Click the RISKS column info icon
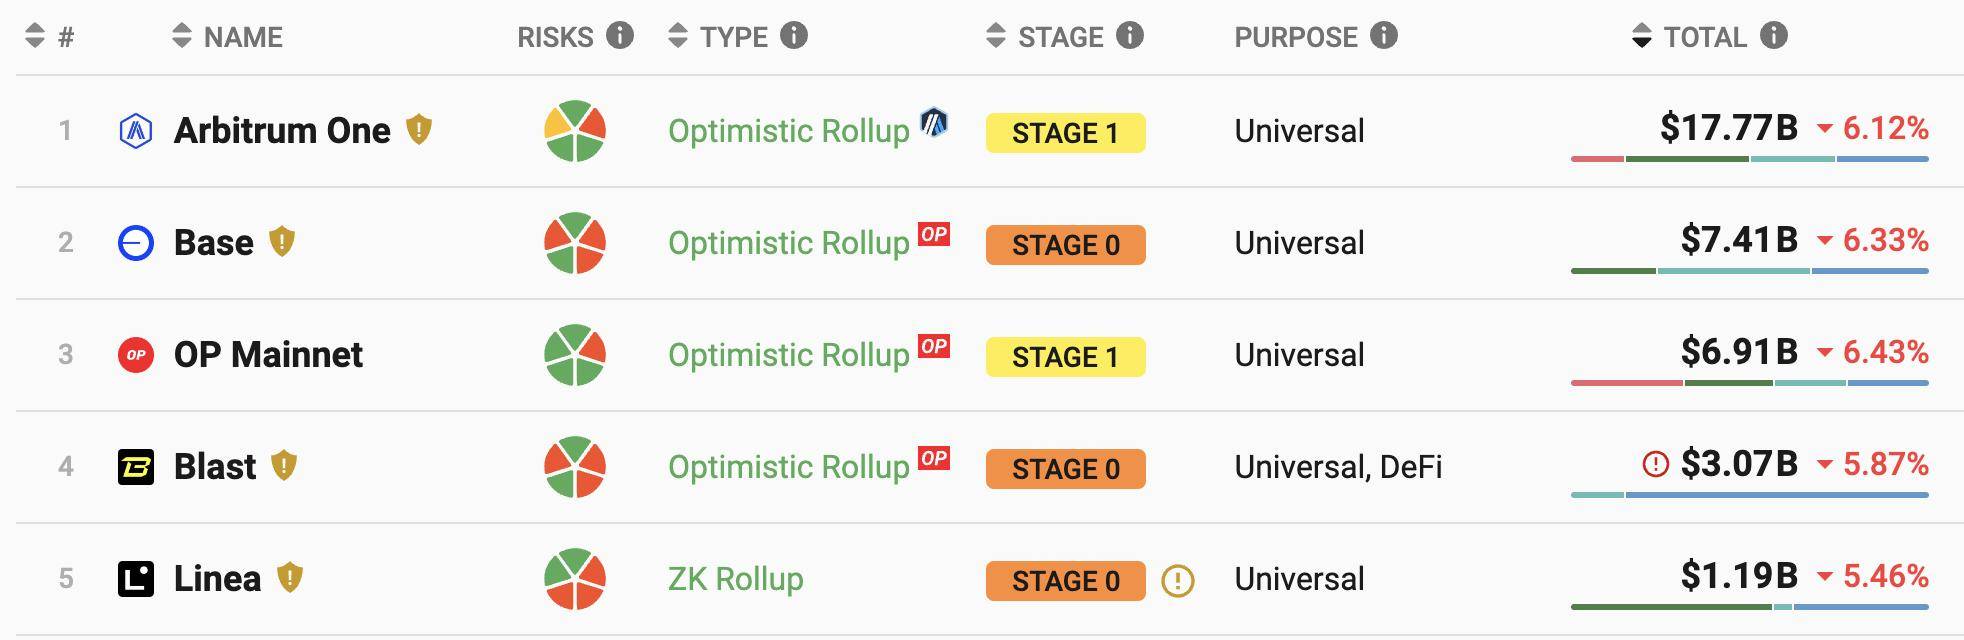1964x640 pixels. pos(620,36)
